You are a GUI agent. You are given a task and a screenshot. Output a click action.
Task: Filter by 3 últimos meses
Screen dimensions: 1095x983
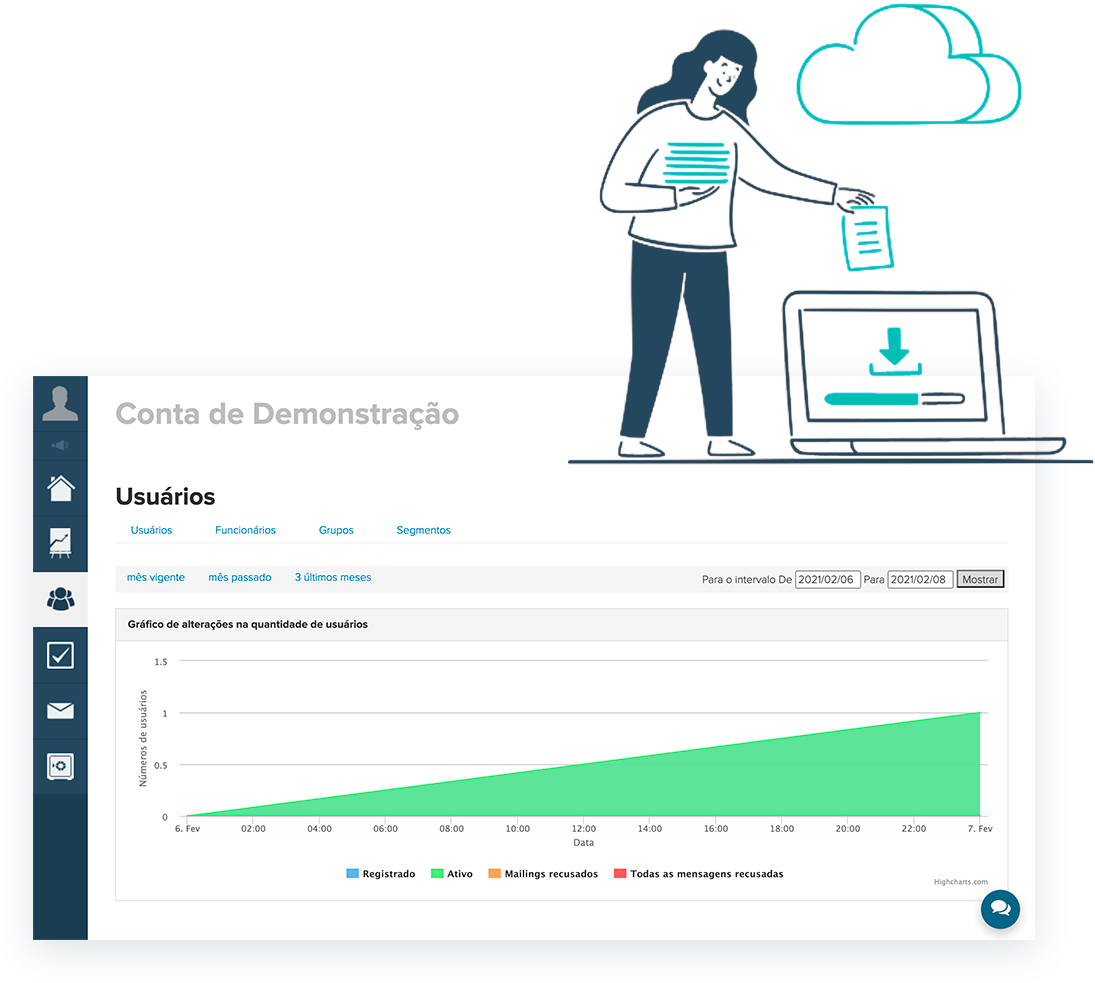[332, 577]
